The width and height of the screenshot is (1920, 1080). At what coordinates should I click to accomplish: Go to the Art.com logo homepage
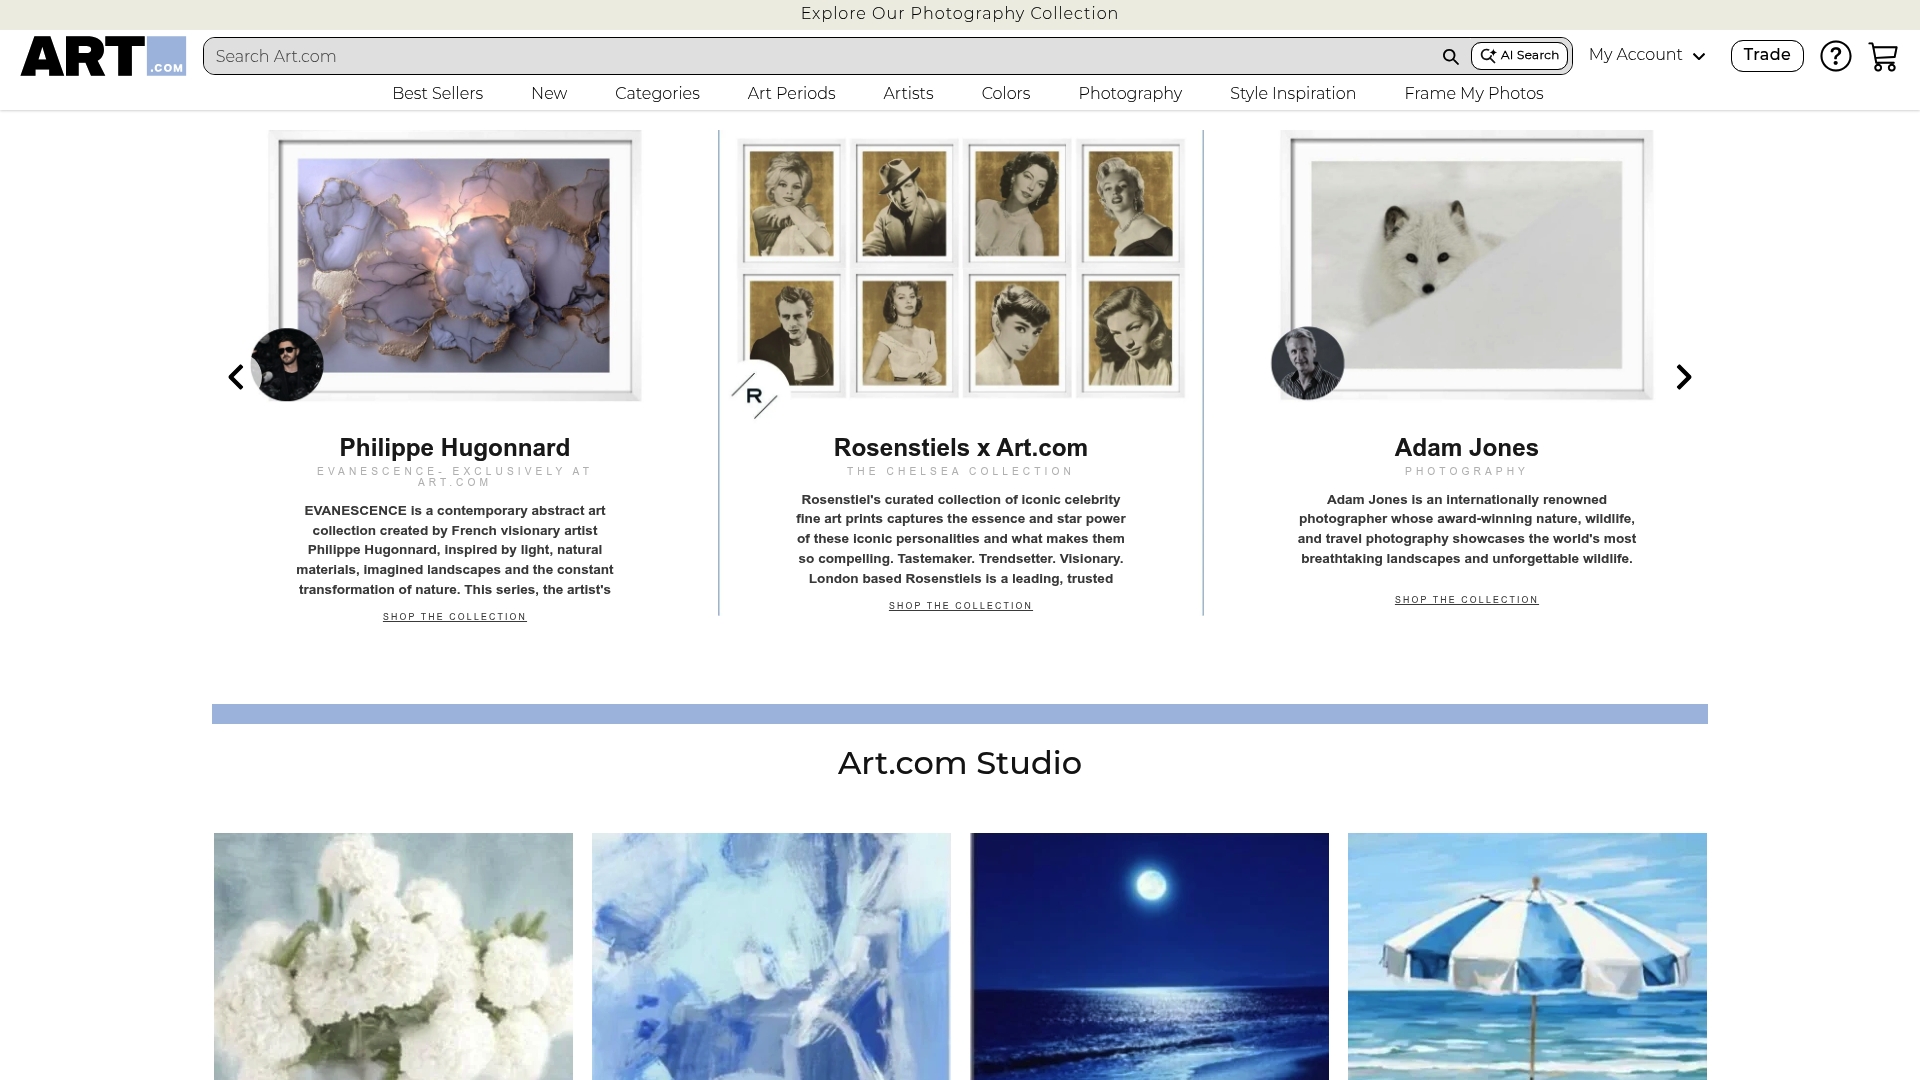point(103,56)
